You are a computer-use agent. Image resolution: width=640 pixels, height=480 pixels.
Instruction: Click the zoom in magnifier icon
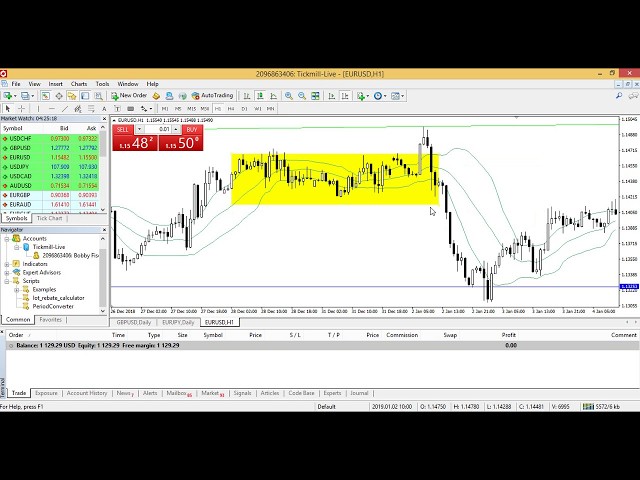289,96
